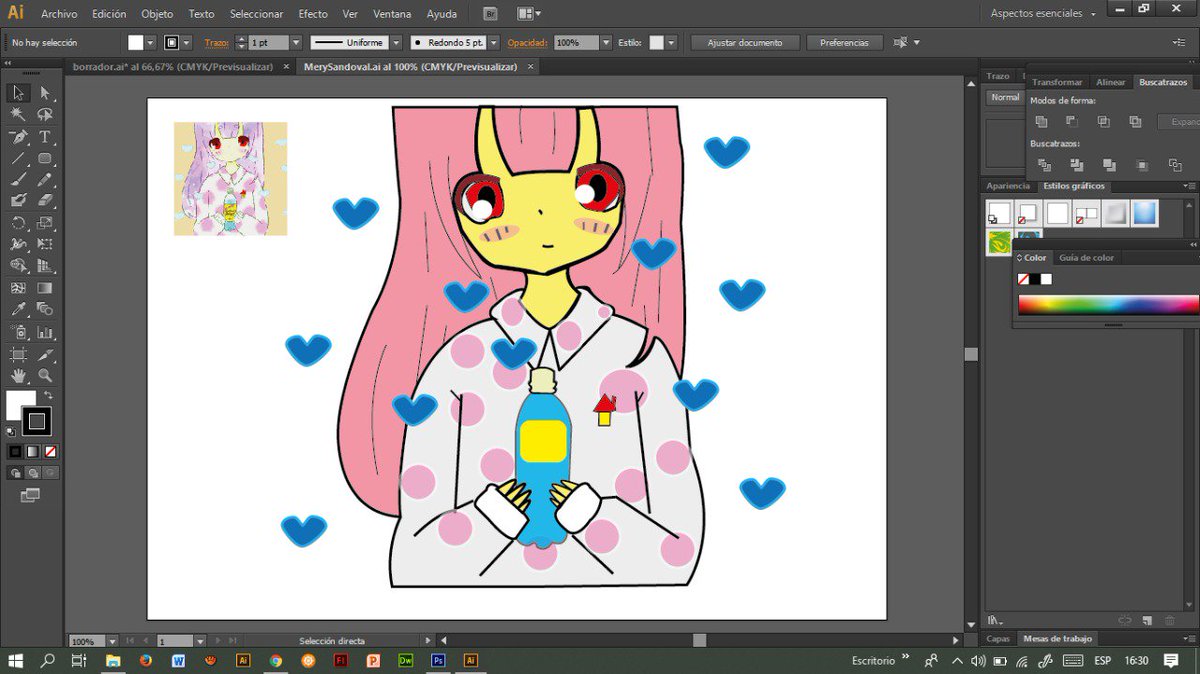Select the Scale tool
The height and width of the screenshot is (674, 1200).
[45, 223]
